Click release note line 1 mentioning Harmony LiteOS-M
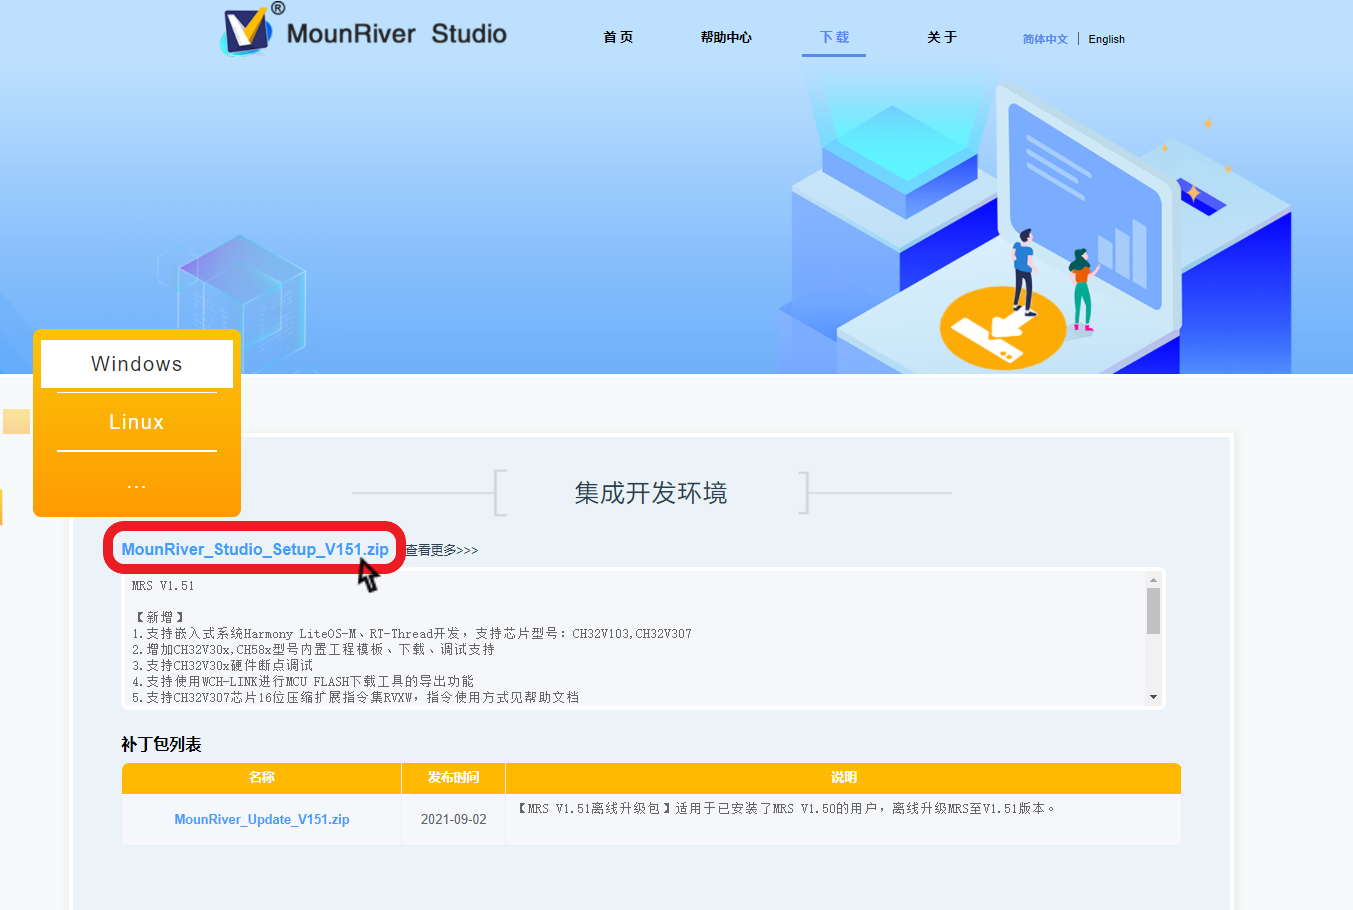The height and width of the screenshot is (910, 1353). coord(411,633)
